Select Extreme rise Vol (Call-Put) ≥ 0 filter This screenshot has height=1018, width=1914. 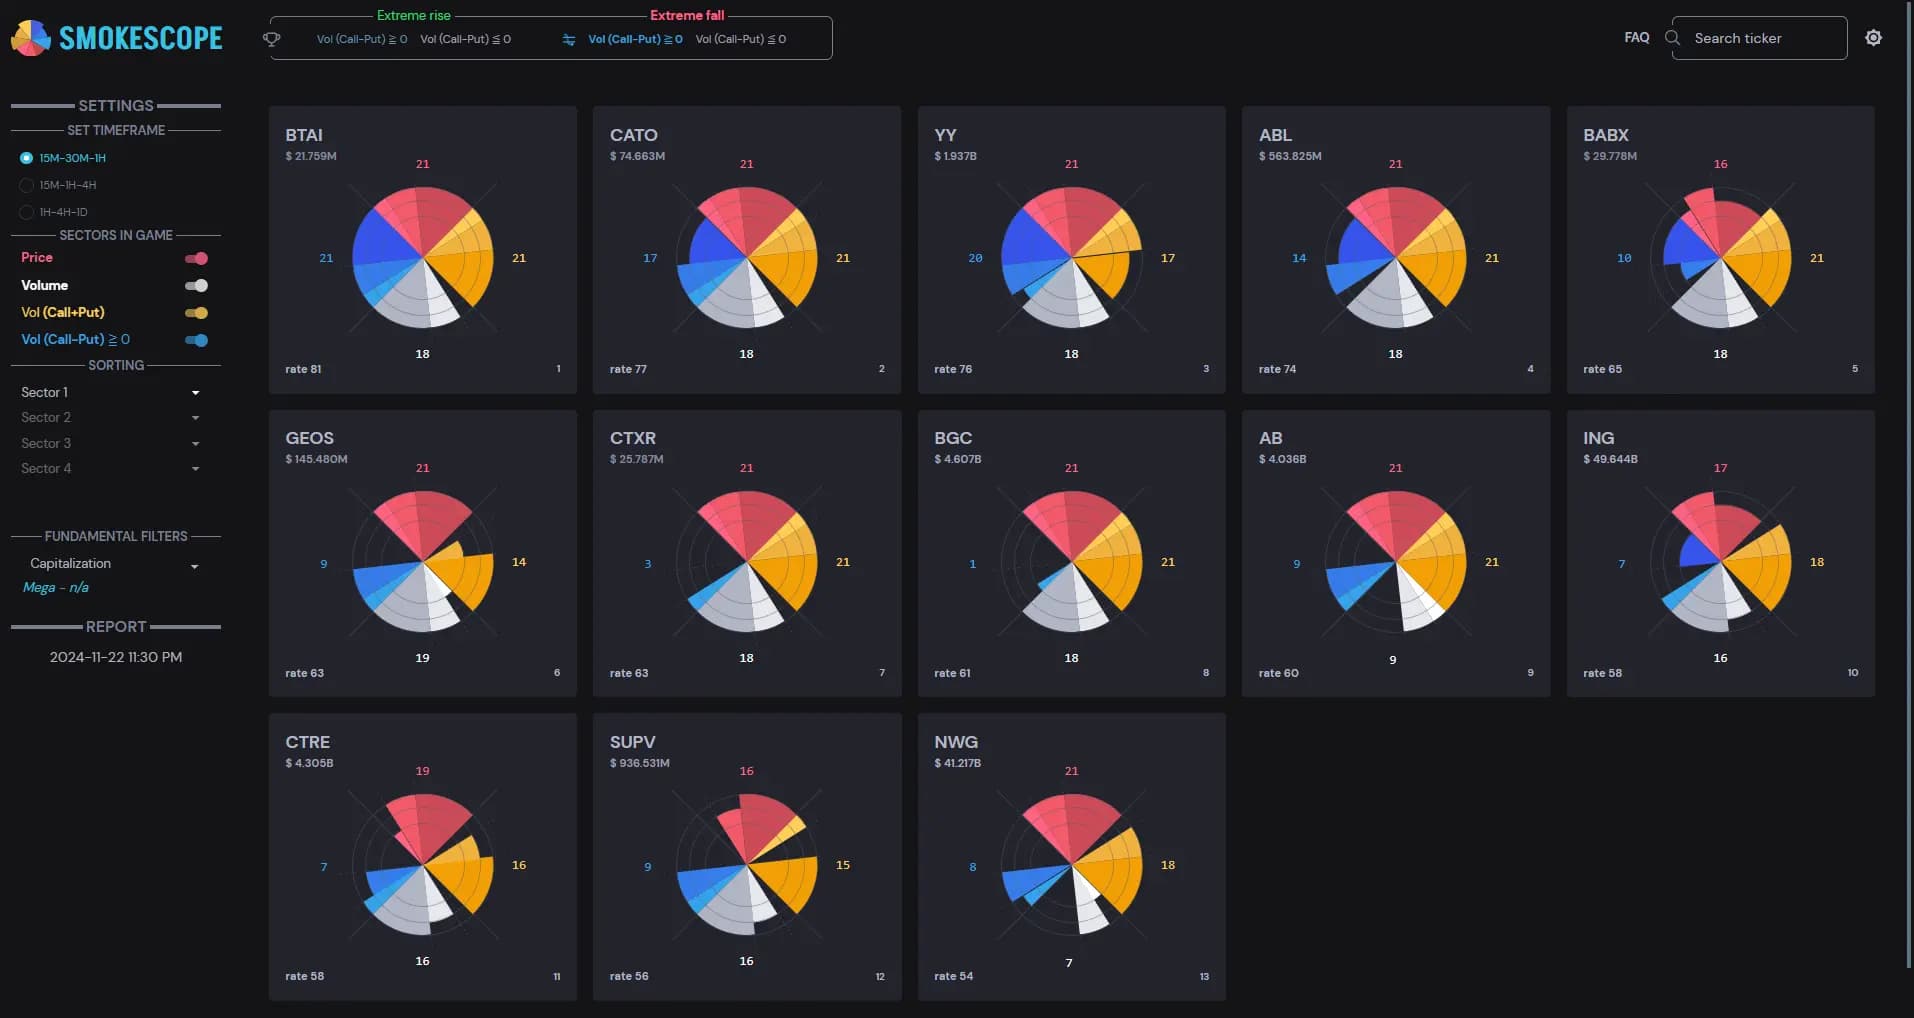tap(362, 39)
